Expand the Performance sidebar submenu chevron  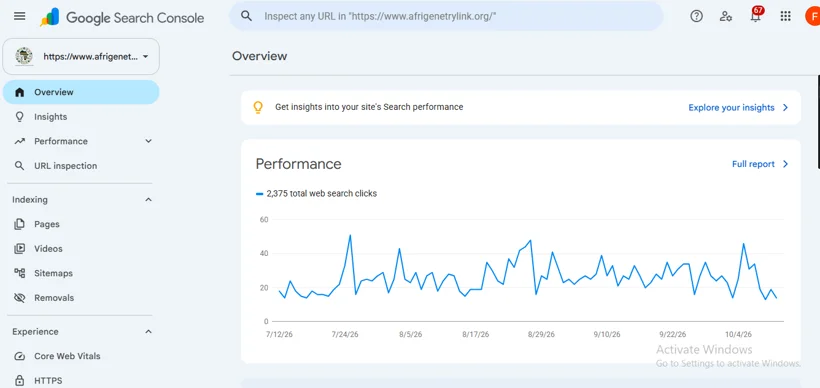pos(149,141)
